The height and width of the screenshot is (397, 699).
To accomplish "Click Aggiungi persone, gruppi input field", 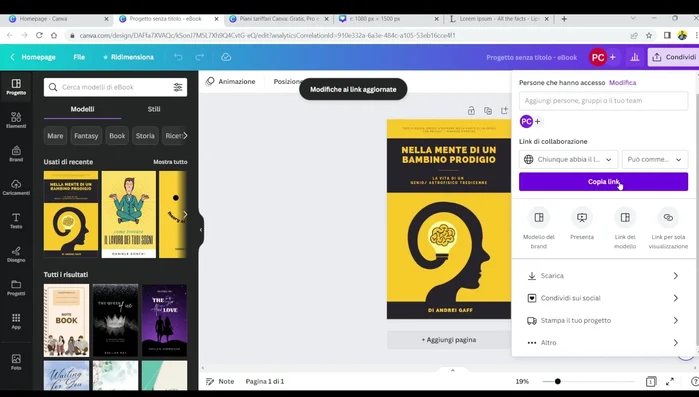I will tap(603, 101).
